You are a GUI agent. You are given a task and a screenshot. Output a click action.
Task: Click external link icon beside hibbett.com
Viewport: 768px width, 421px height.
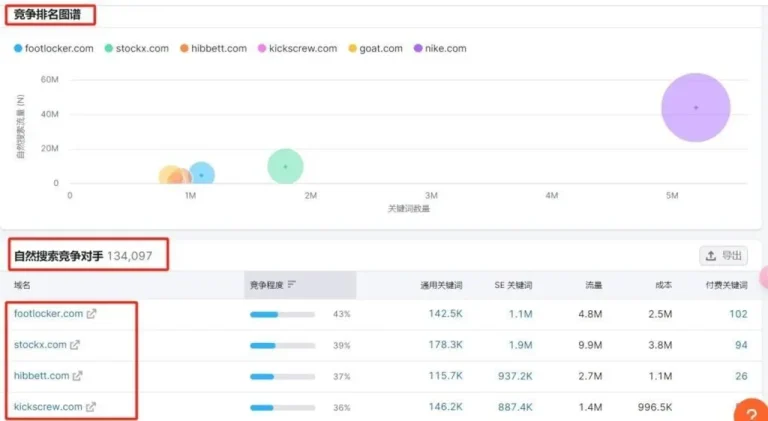tap(78, 376)
